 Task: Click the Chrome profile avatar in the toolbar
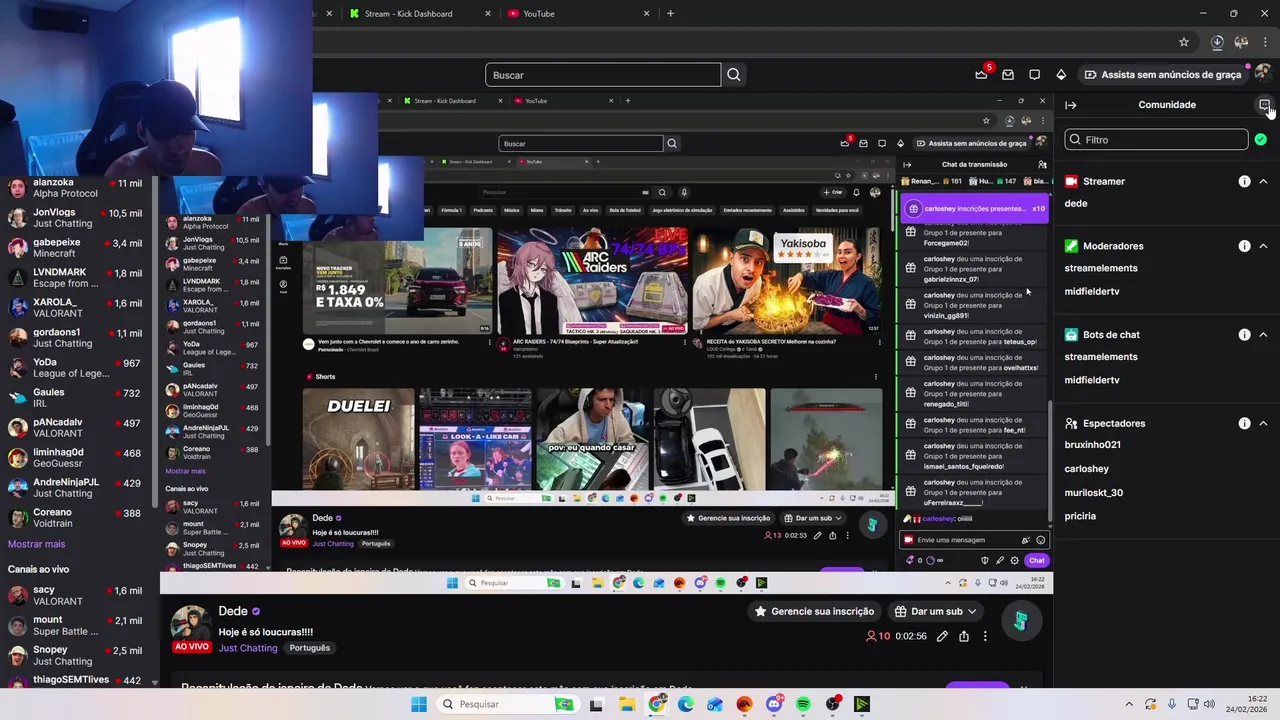tap(1241, 42)
